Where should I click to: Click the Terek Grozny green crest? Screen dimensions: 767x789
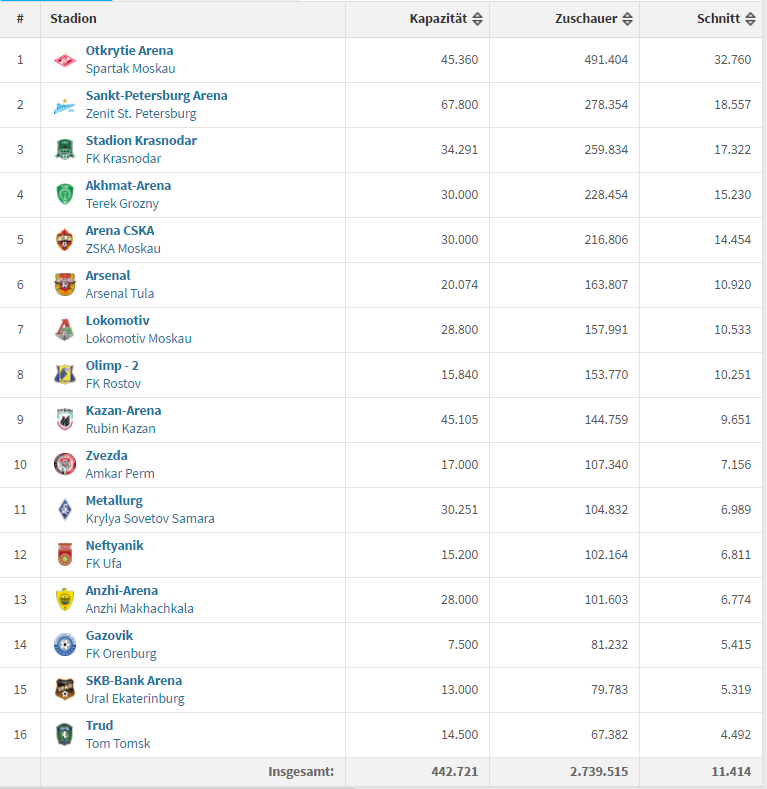coord(65,195)
